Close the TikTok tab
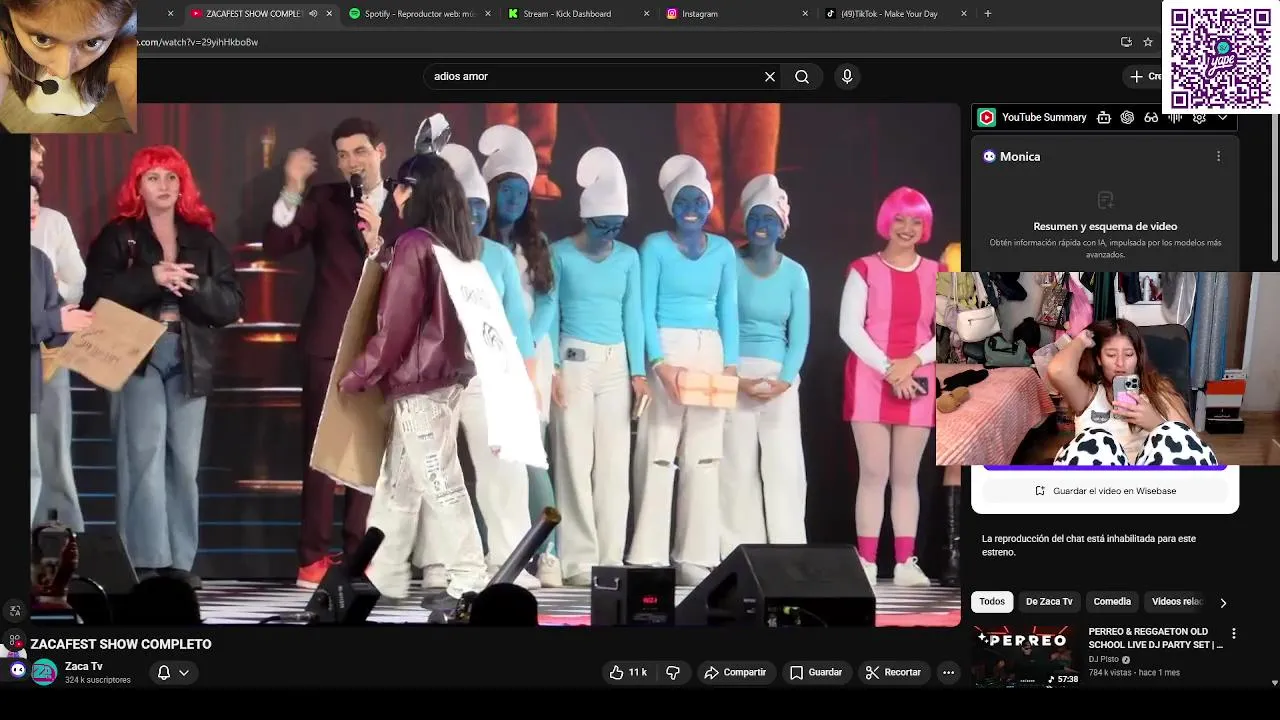Screen dimensions: 1280x720 [x=964, y=14]
